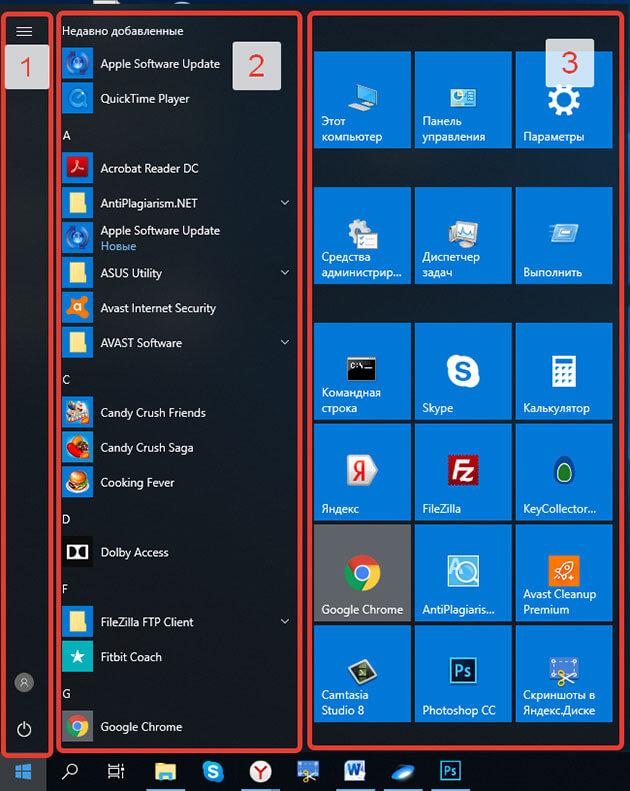Open Skype from the taskbar

pyautogui.click(x=213, y=771)
